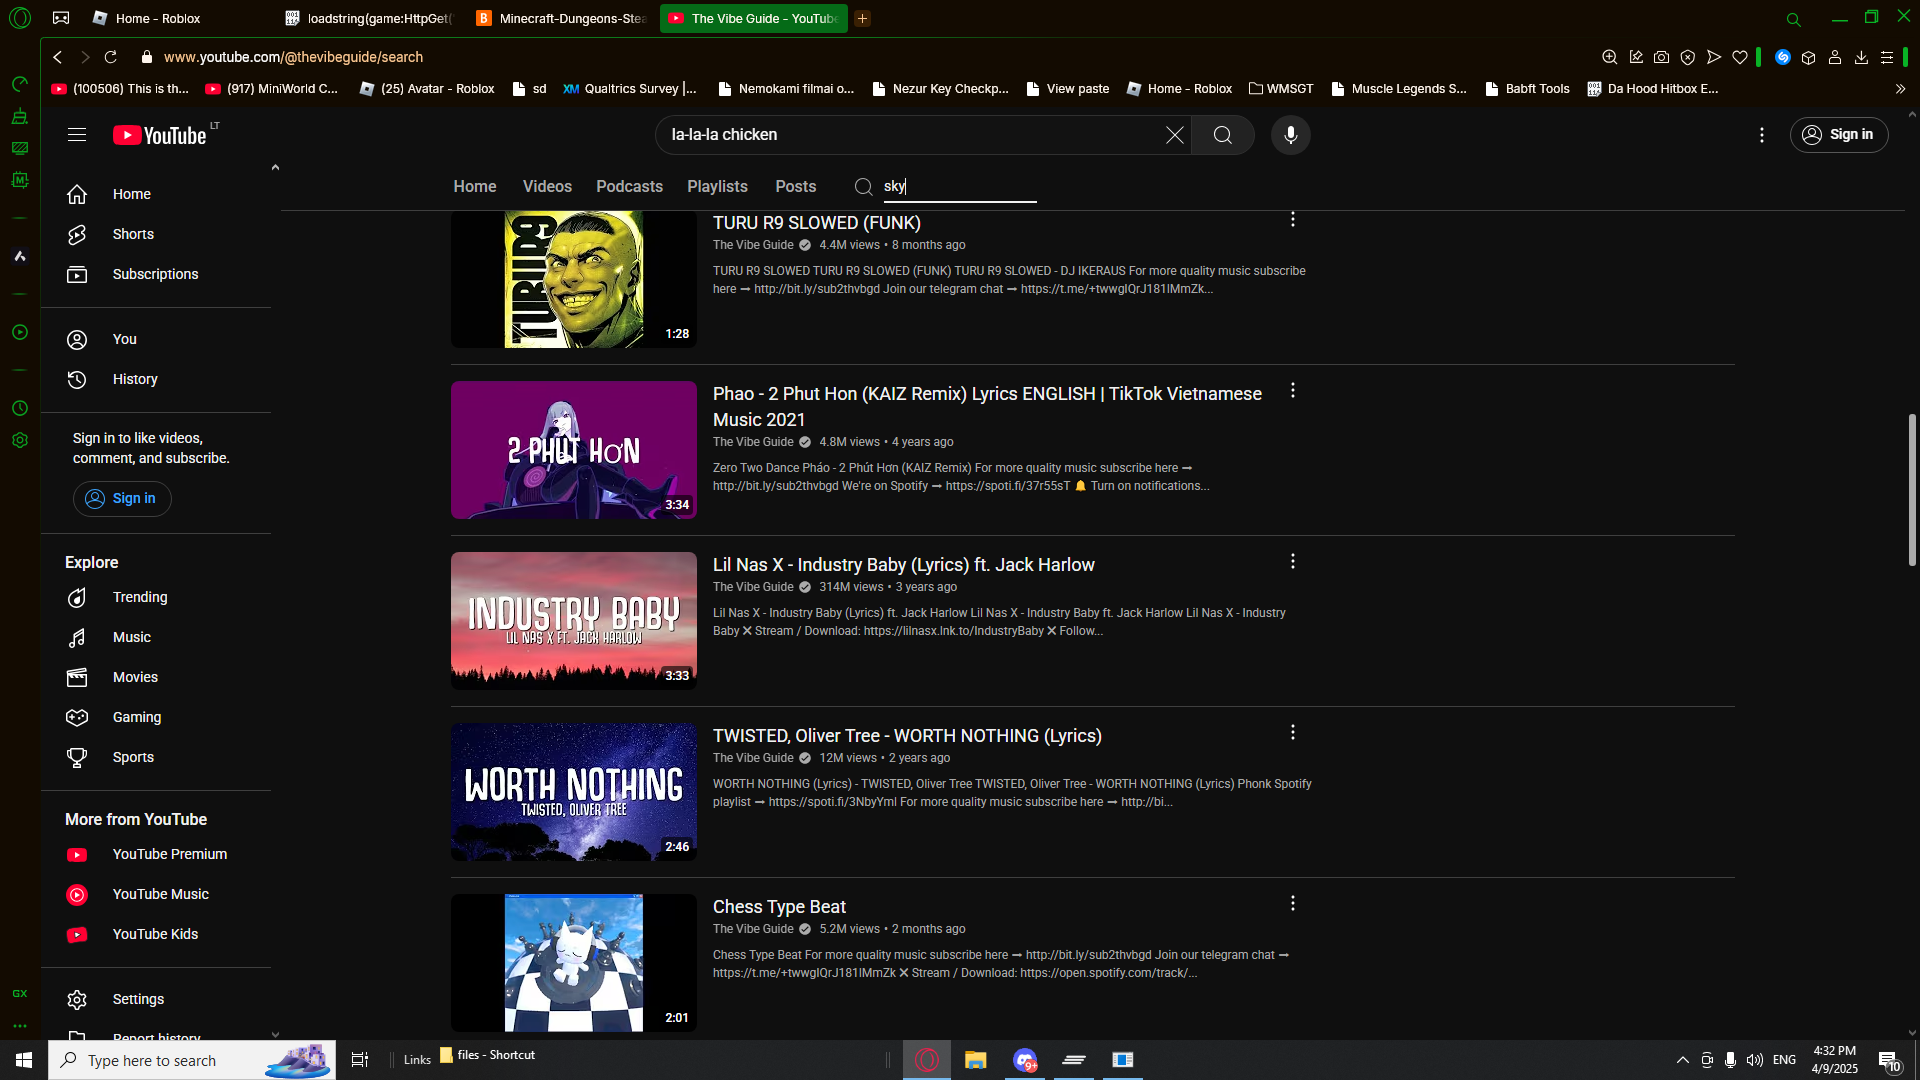
Task: Clear the la-la-la chicken search text
Action: click(1175, 135)
